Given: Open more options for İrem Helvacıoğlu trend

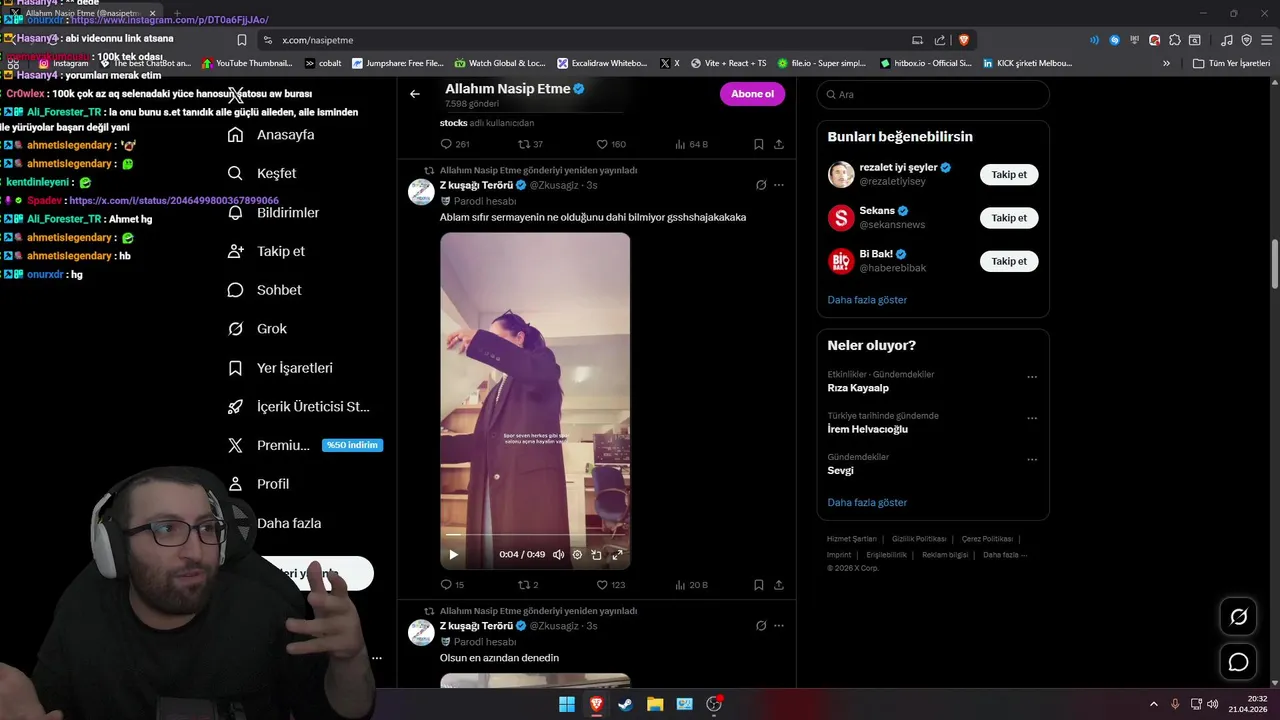Looking at the screenshot, I should [x=1032, y=418].
